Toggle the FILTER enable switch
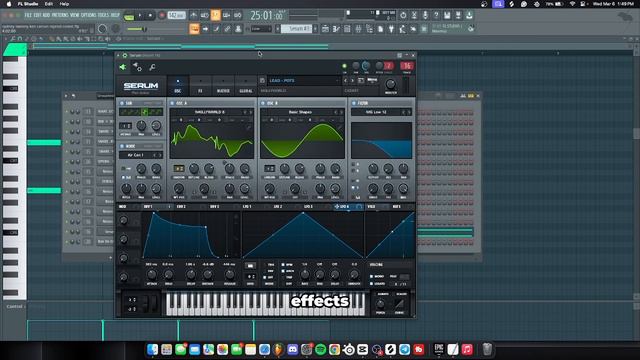640x360 pixels. [354, 103]
